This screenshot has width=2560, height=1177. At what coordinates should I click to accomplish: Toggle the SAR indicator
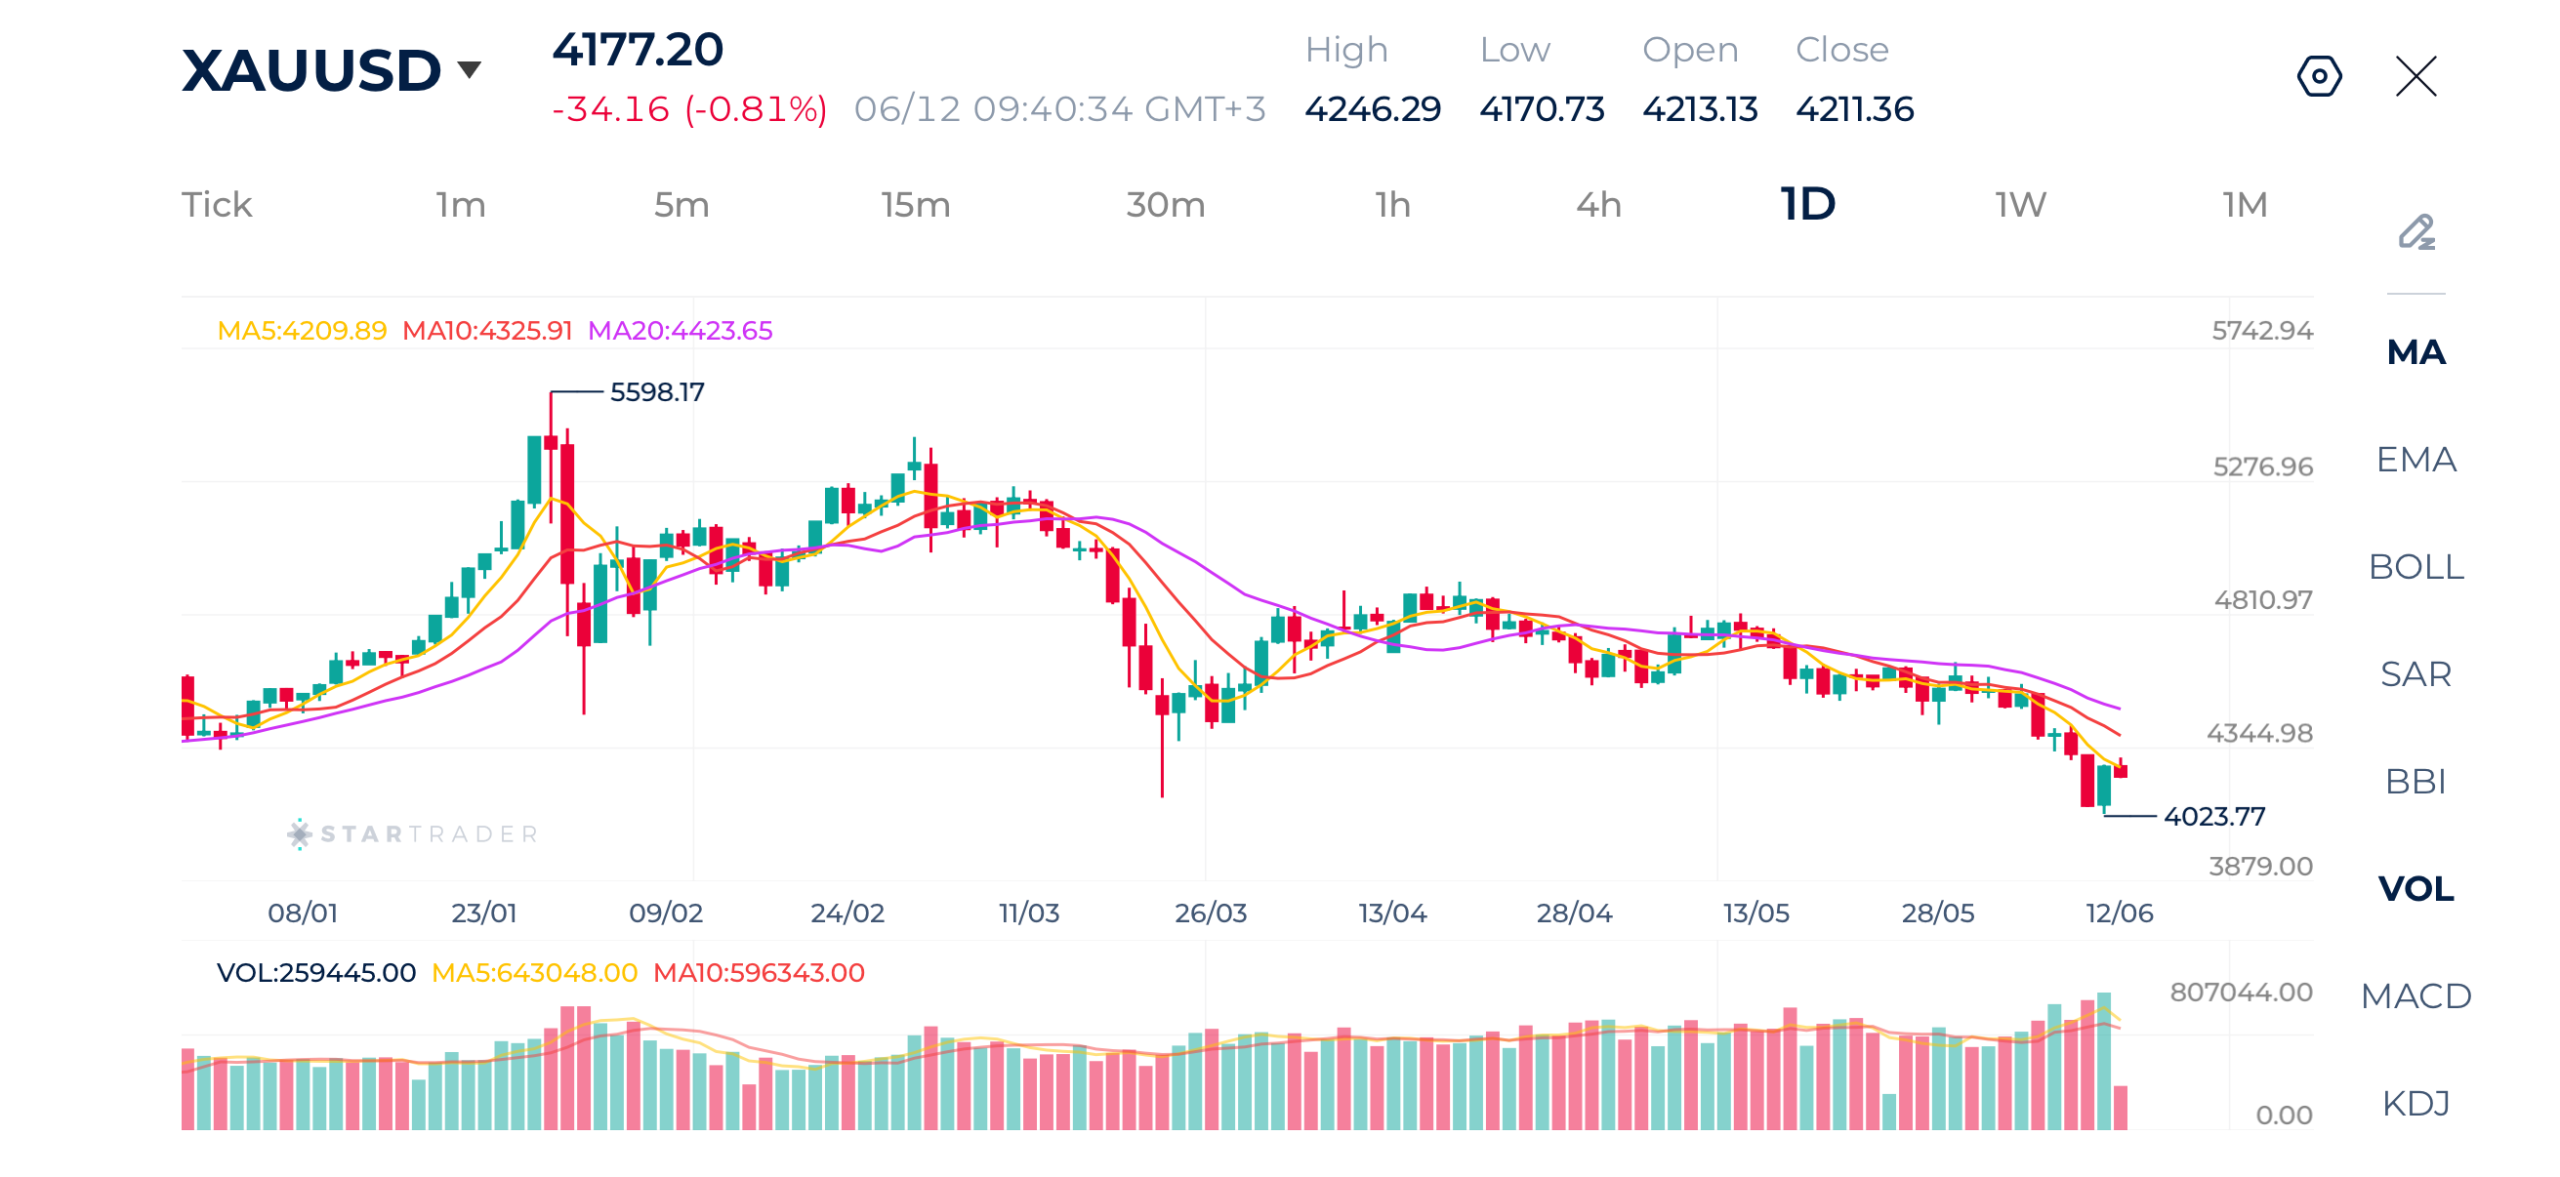click(2415, 673)
